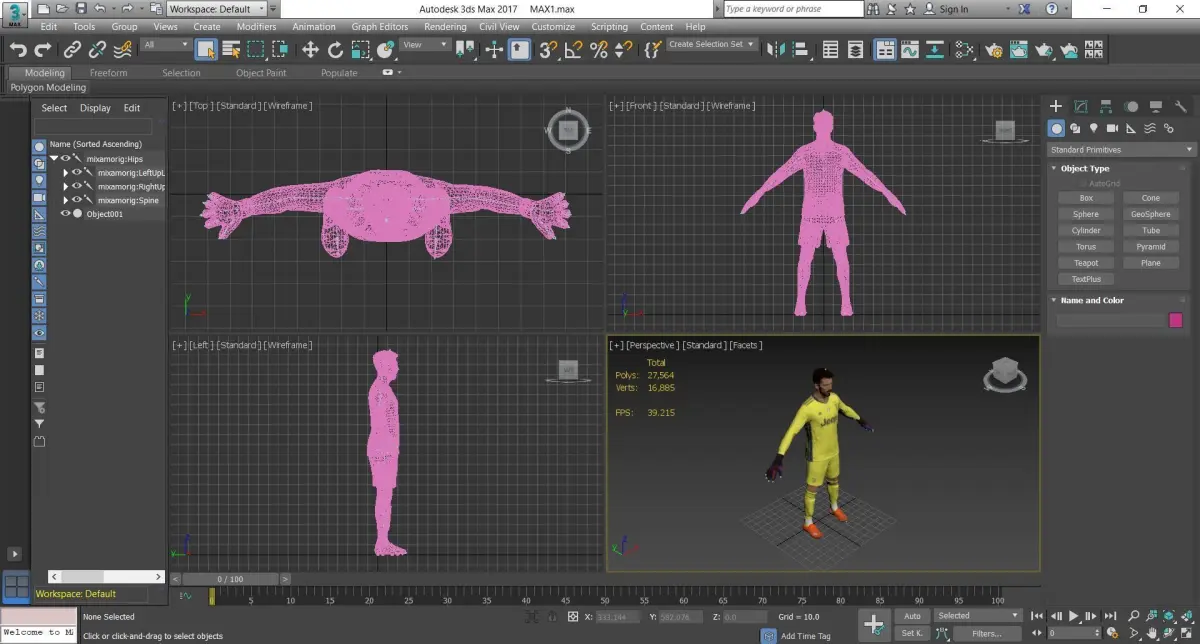
Task: Click the Sphere primitive button
Action: 1086,214
